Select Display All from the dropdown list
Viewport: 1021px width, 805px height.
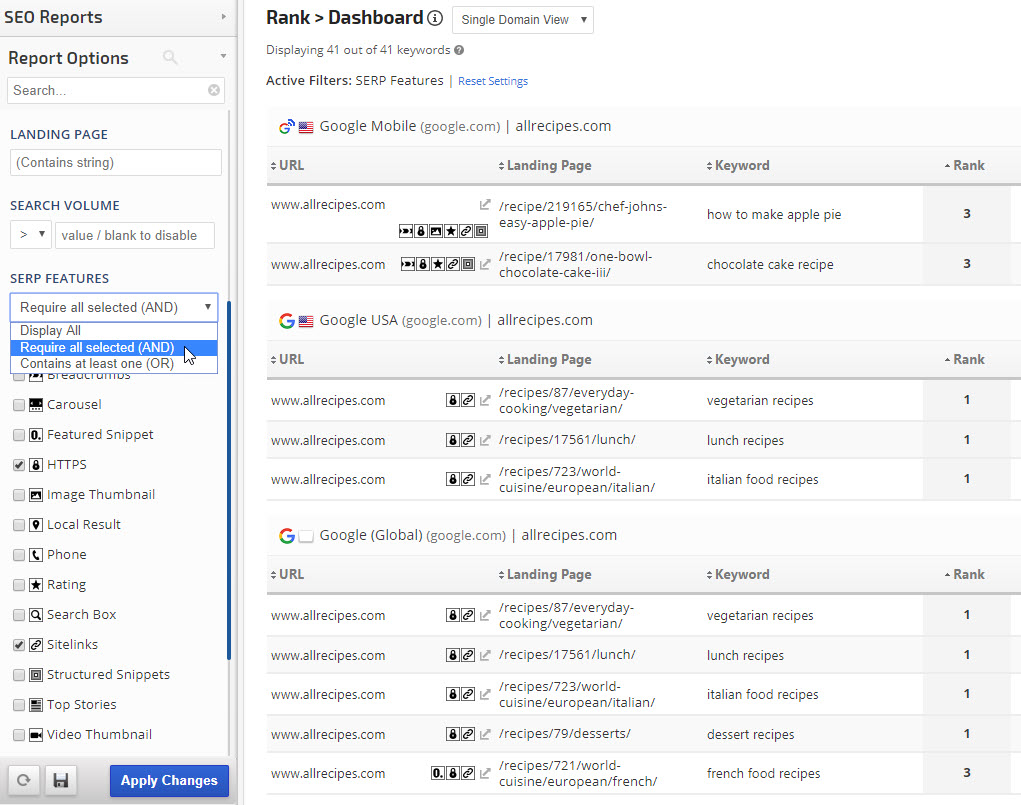tap(50, 331)
